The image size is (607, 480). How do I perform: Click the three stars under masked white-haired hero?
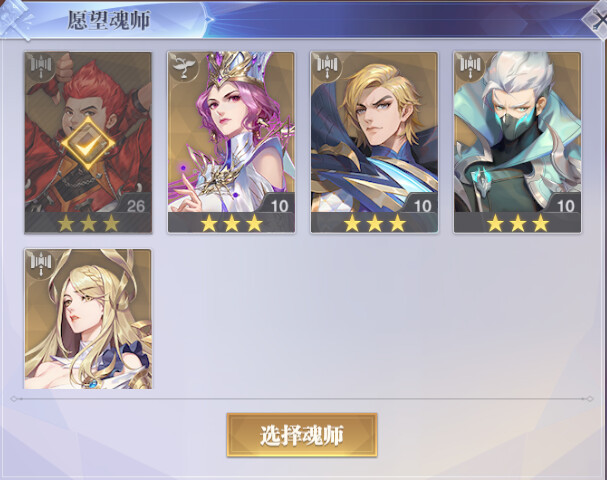[518, 223]
